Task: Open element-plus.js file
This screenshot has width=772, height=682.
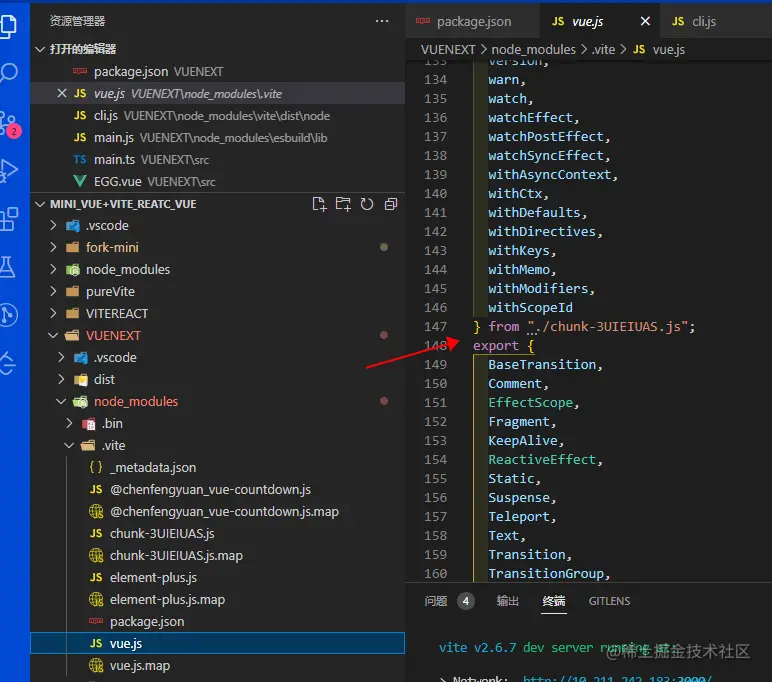Action: (217, 577)
